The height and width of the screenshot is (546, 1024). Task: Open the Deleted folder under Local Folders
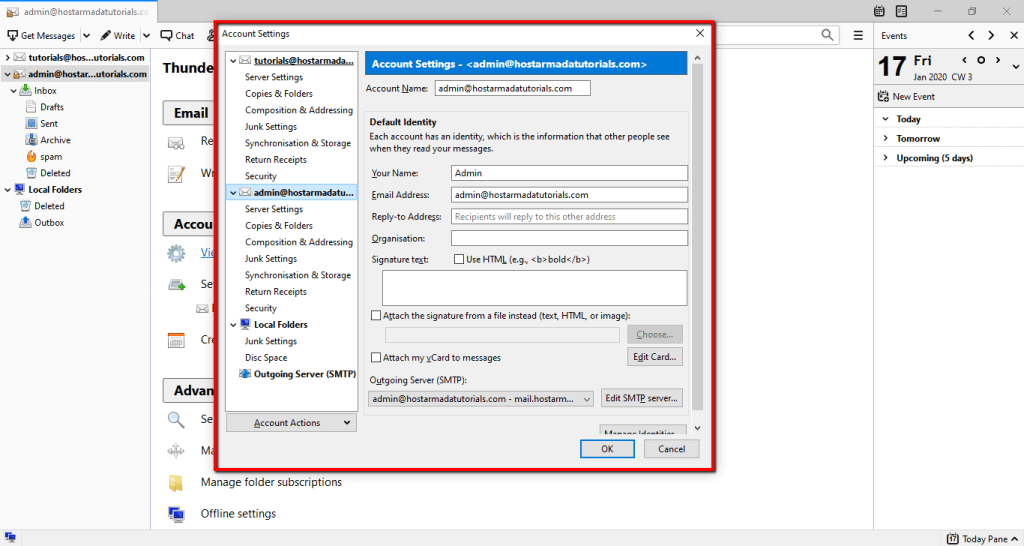click(x=49, y=206)
